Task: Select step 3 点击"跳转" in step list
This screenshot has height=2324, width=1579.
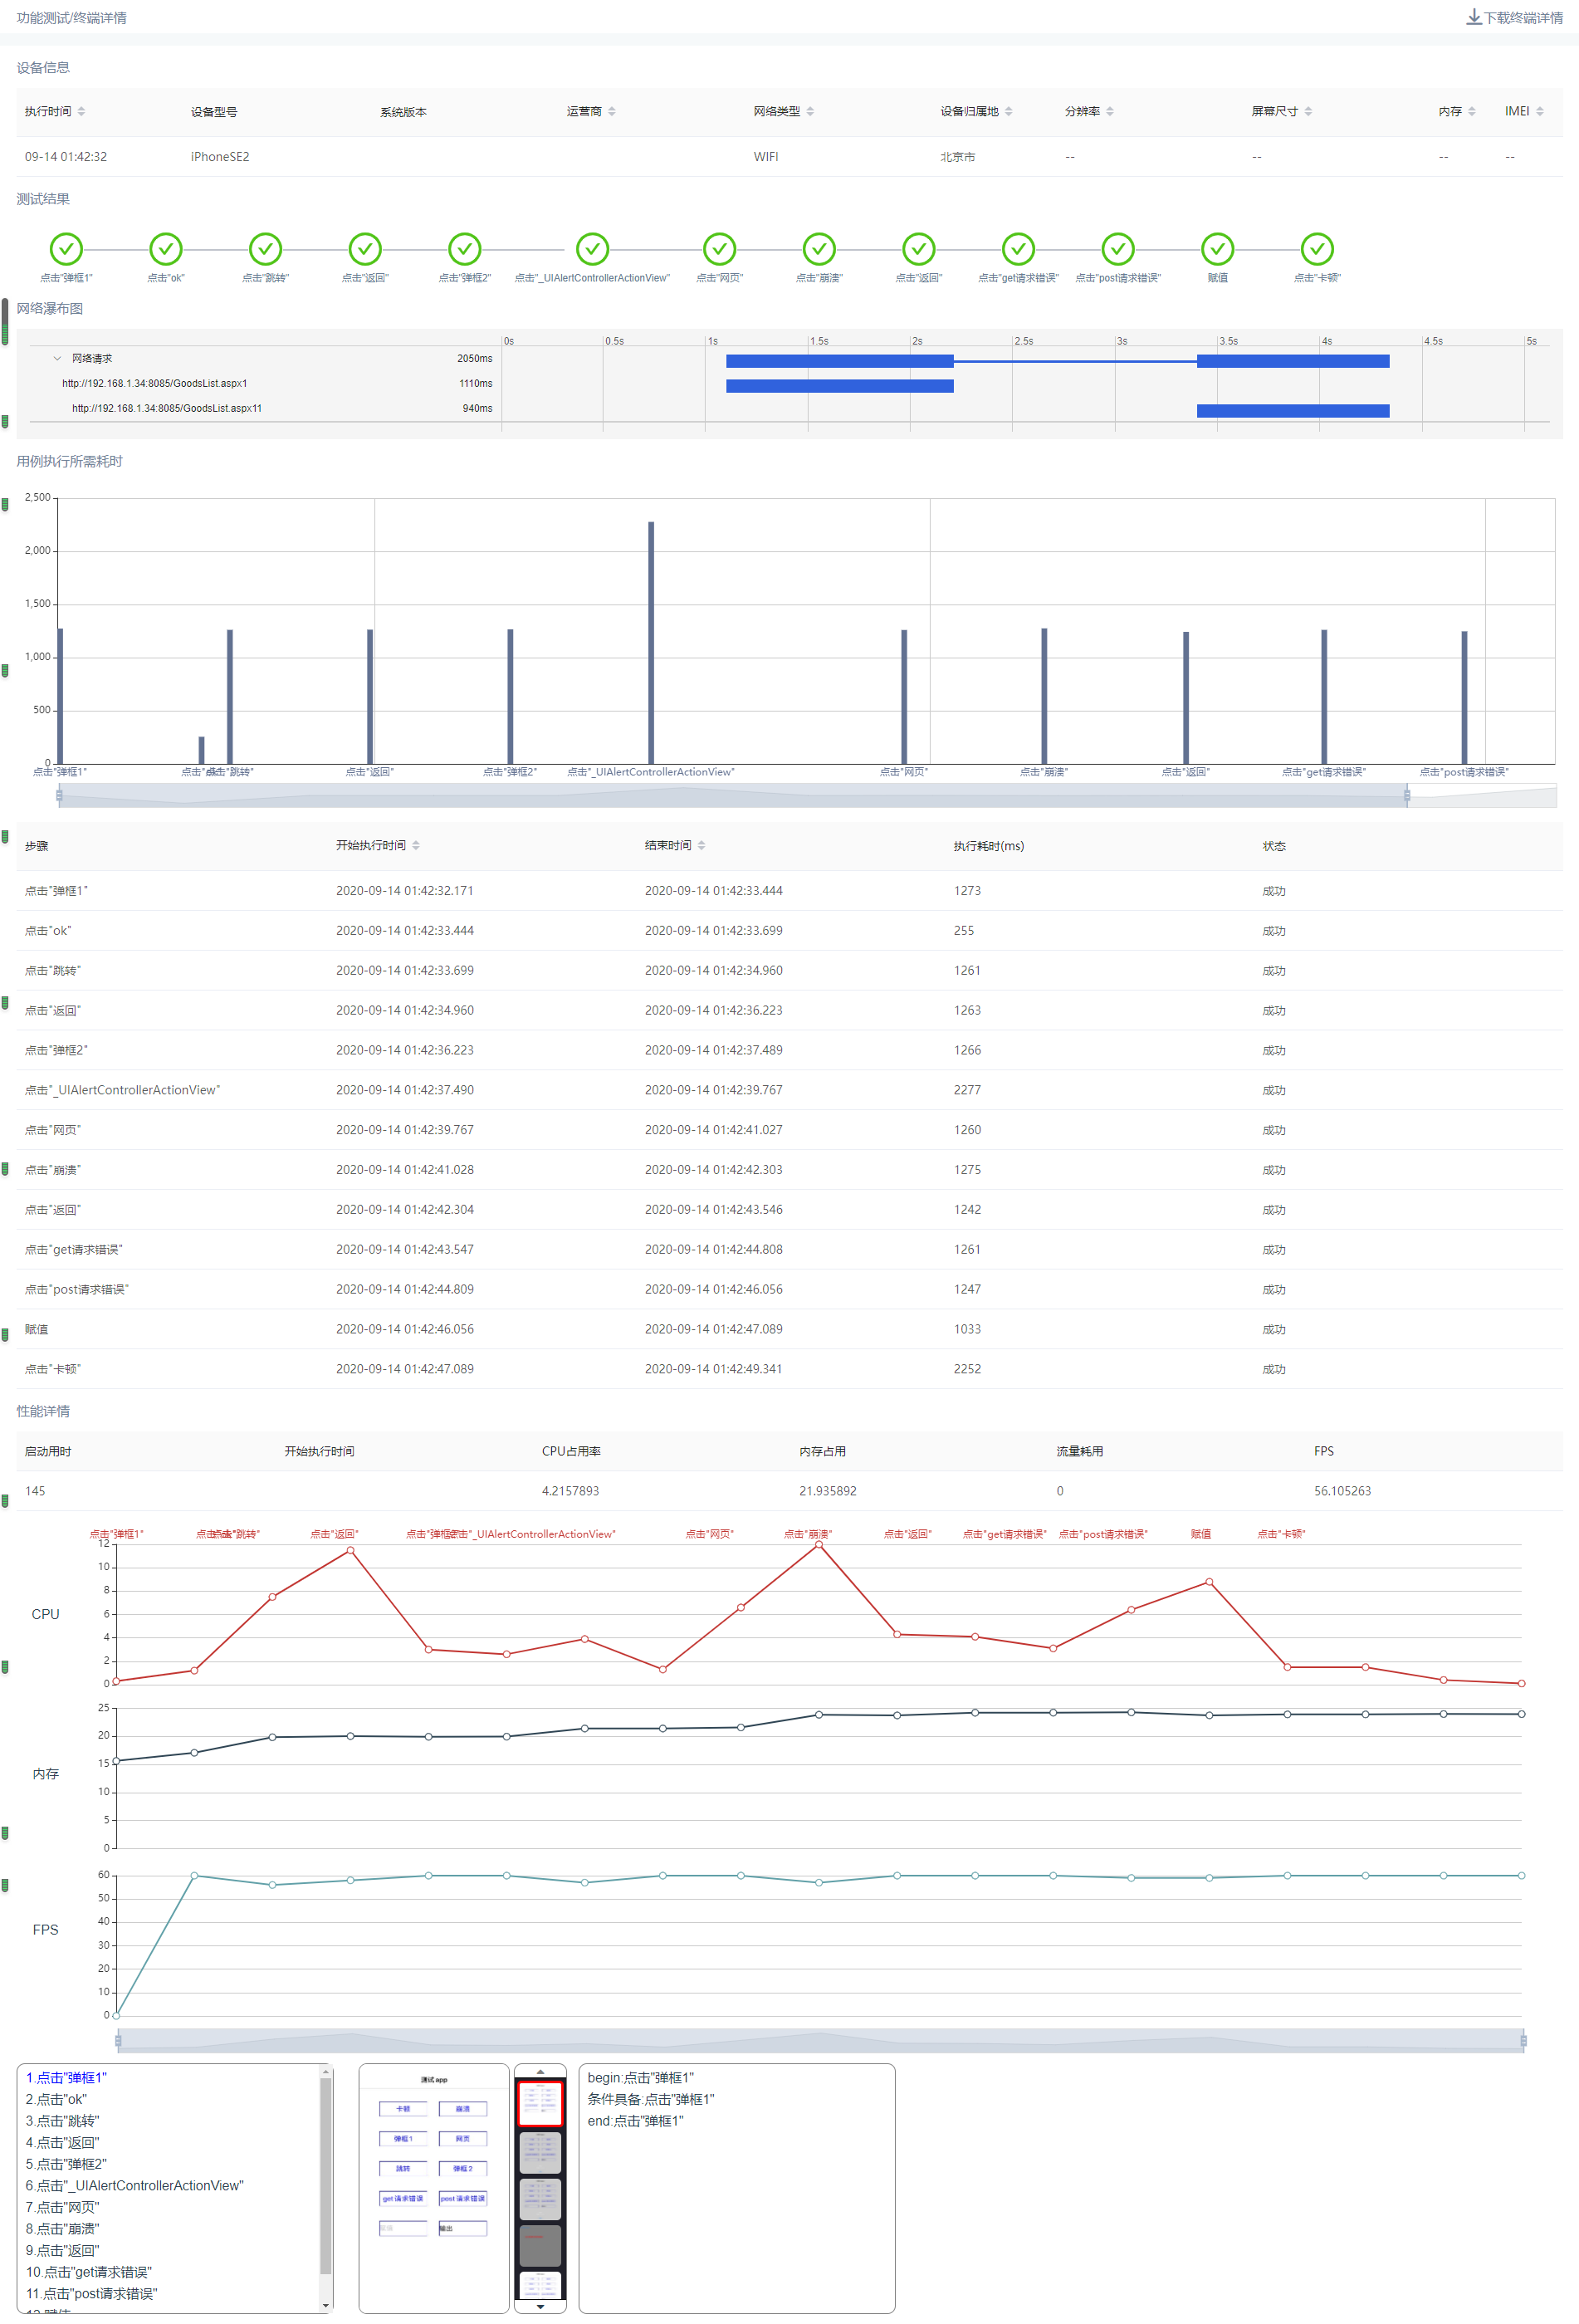Action: [x=62, y=2120]
